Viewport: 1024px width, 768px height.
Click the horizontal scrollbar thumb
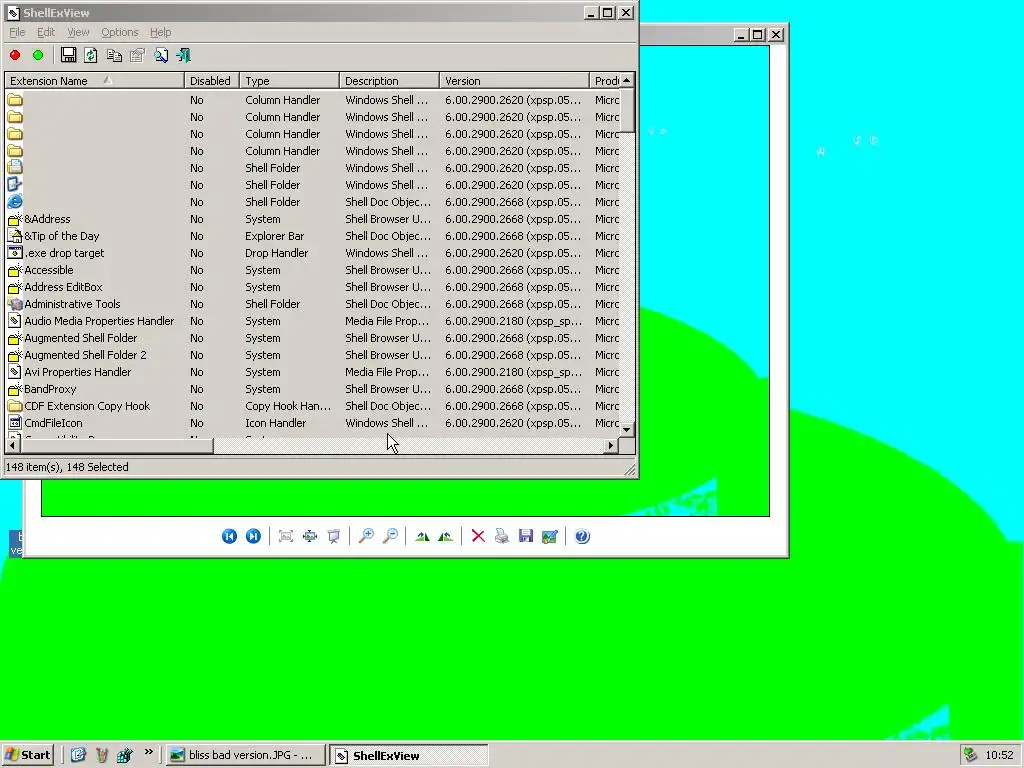[x=117, y=446]
